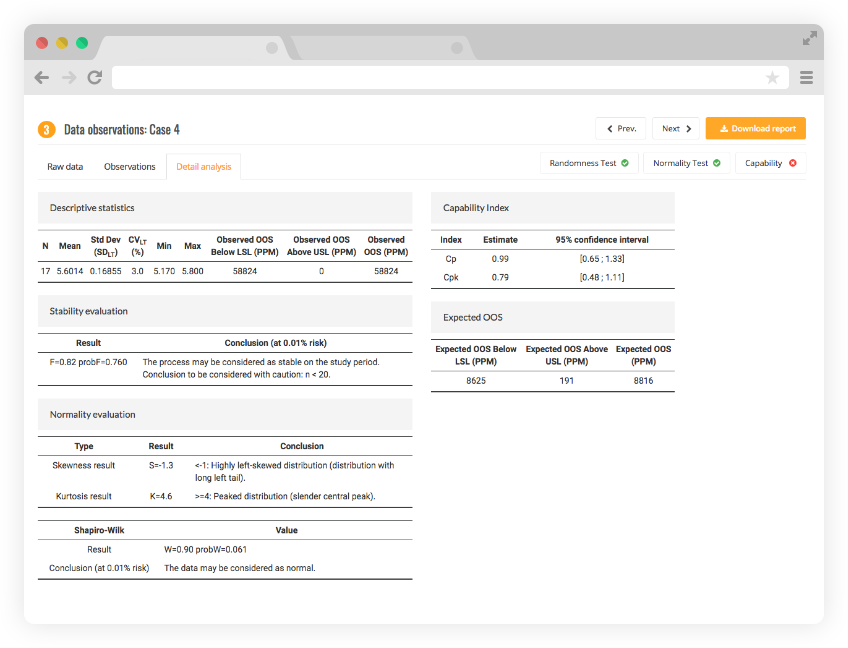Click total Expected OOS value 8816
Viewport: 848px width, 648px height.
(644, 381)
